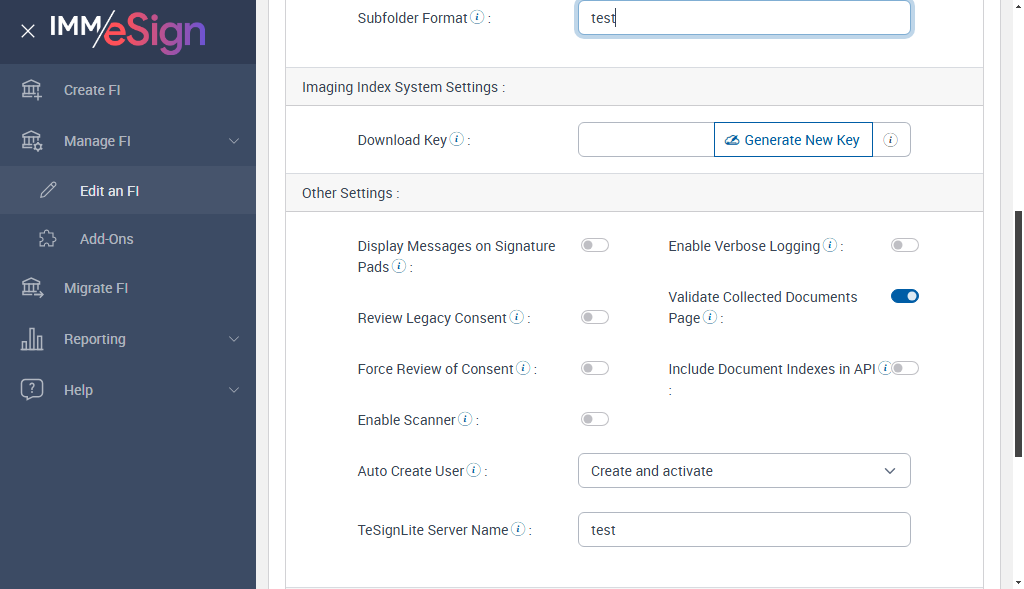Image resolution: width=1024 pixels, height=589 pixels.
Task: Click the Edit an FI pencil icon
Action: [48, 191]
